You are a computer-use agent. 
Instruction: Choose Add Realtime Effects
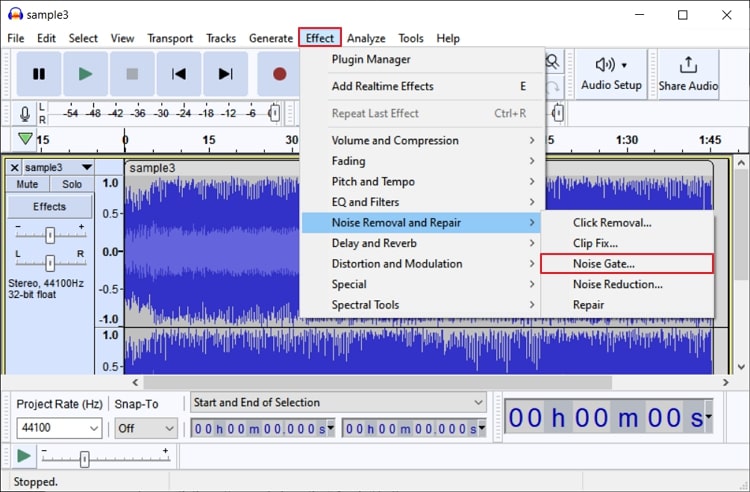tap(423, 87)
